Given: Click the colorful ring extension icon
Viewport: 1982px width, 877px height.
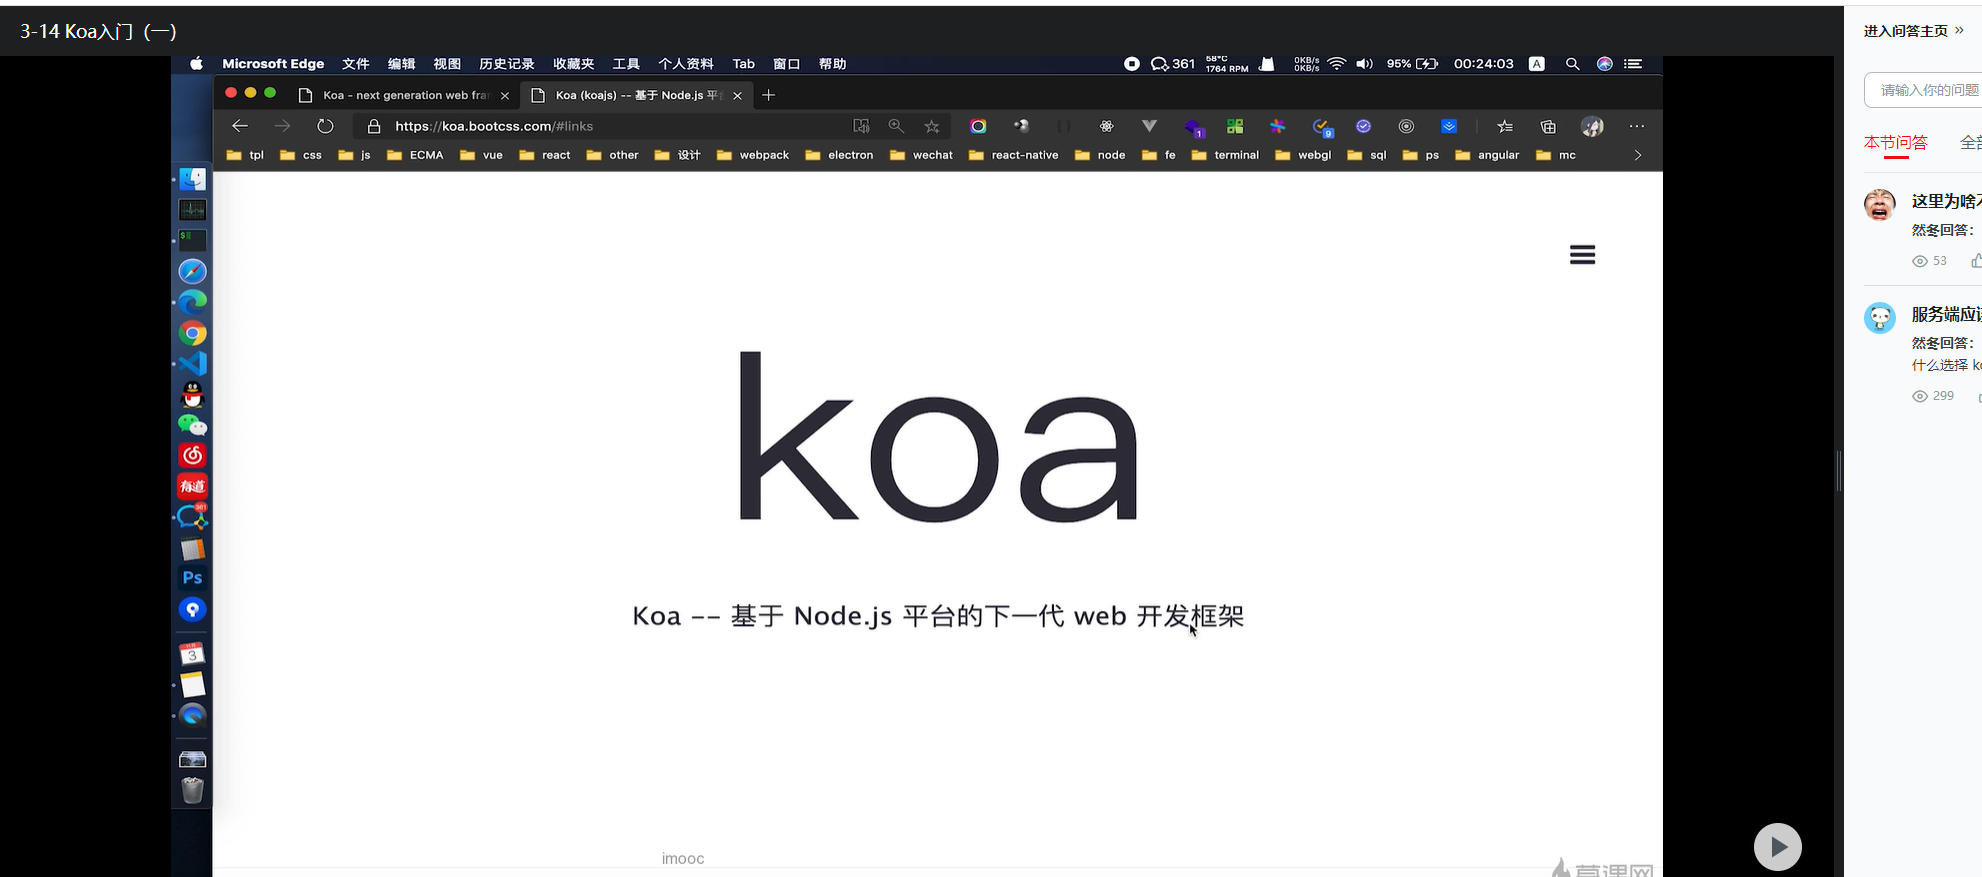Looking at the screenshot, I should [x=978, y=126].
